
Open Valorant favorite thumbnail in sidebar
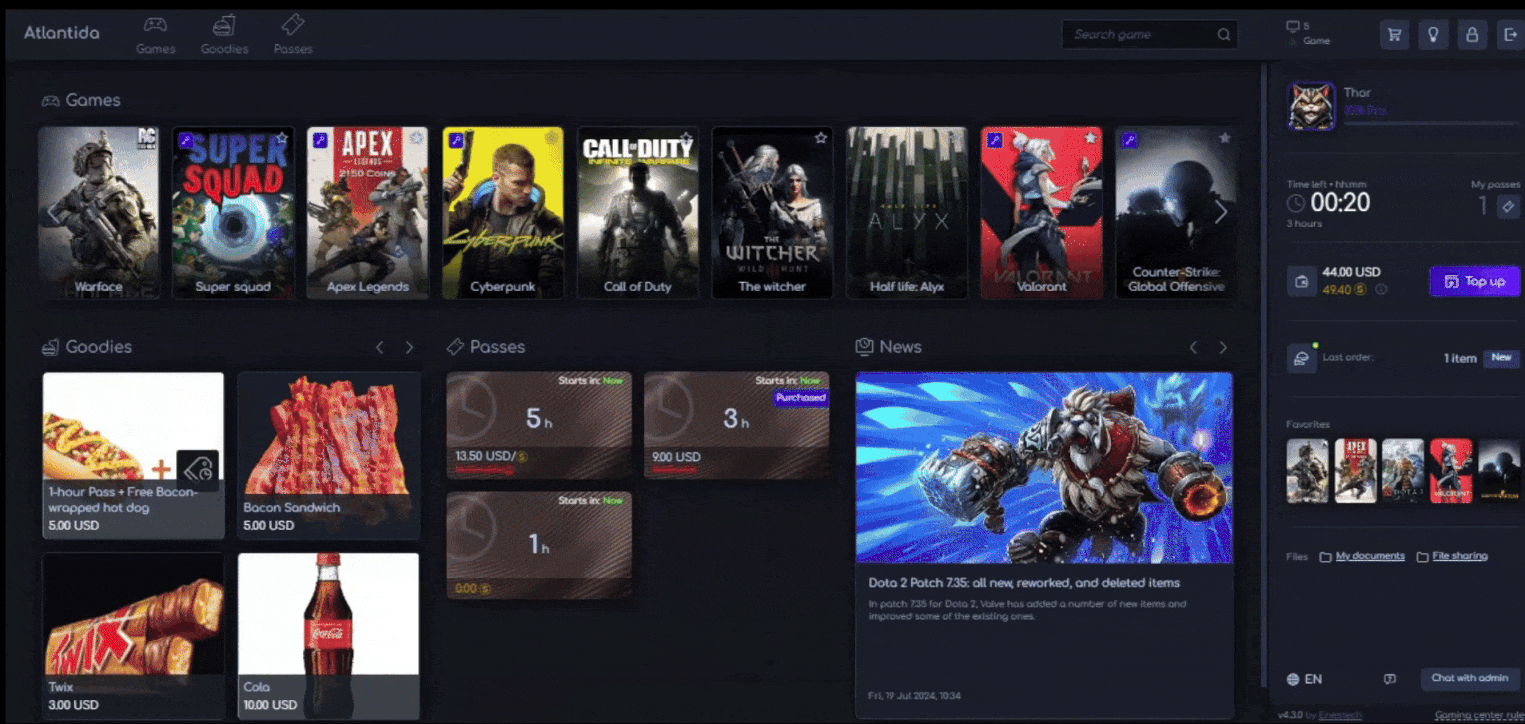(x=1451, y=470)
